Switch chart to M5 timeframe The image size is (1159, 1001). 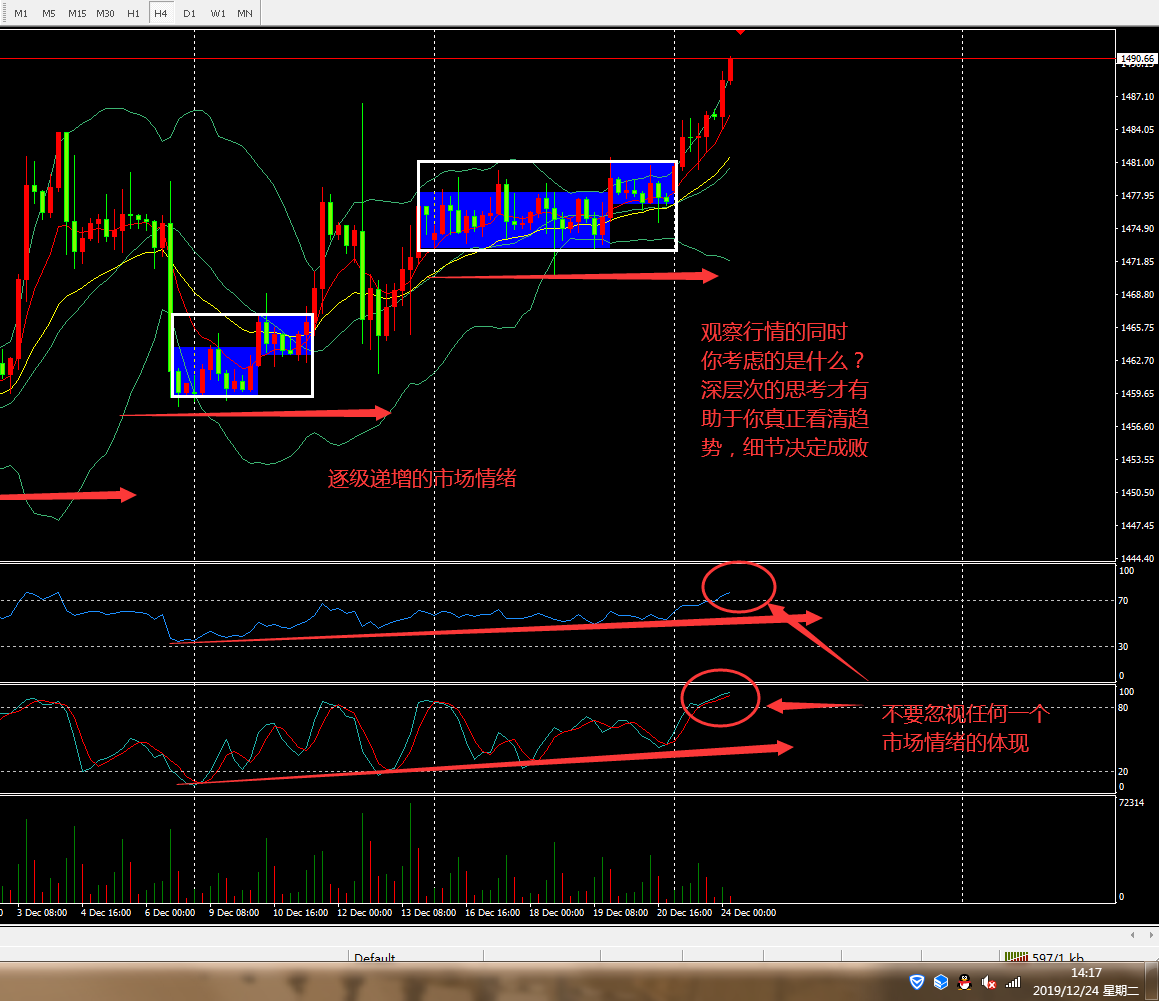pyautogui.click(x=49, y=13)
